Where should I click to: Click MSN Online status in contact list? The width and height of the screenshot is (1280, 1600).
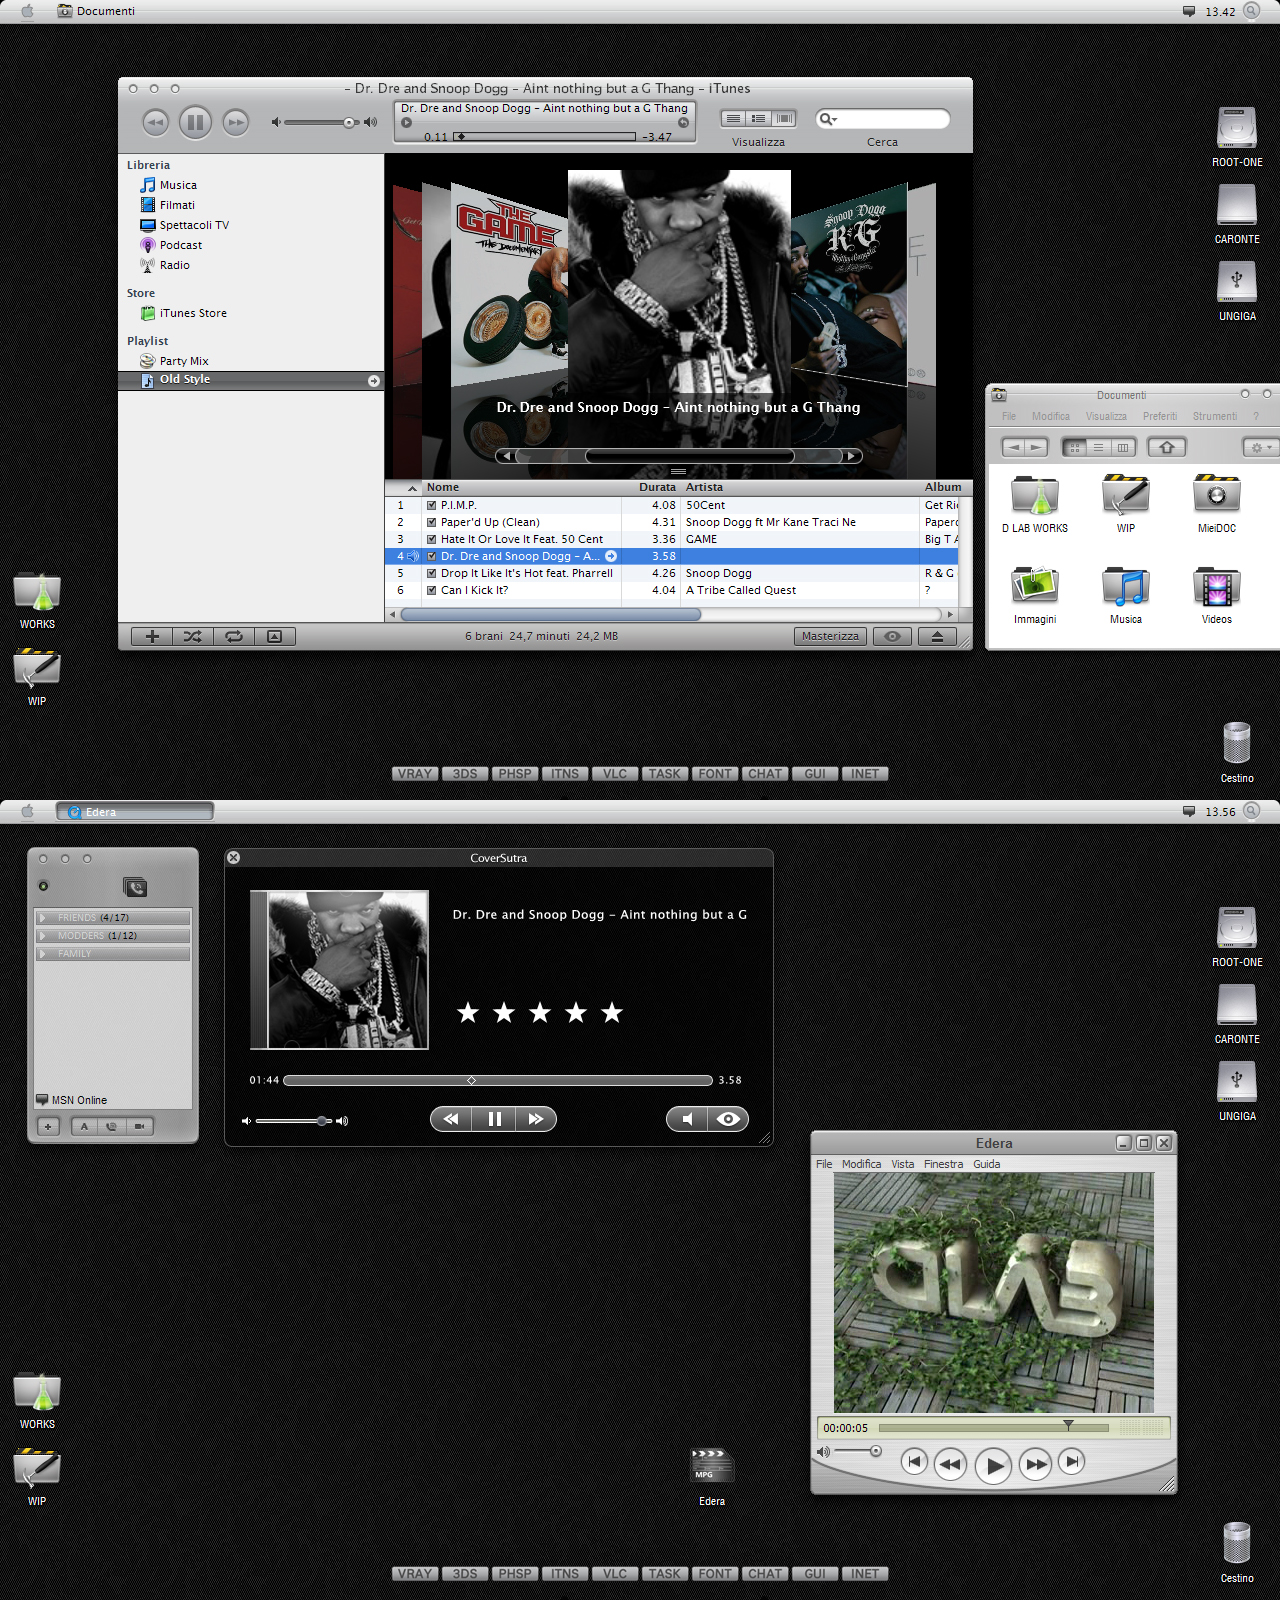(72, 1100)
